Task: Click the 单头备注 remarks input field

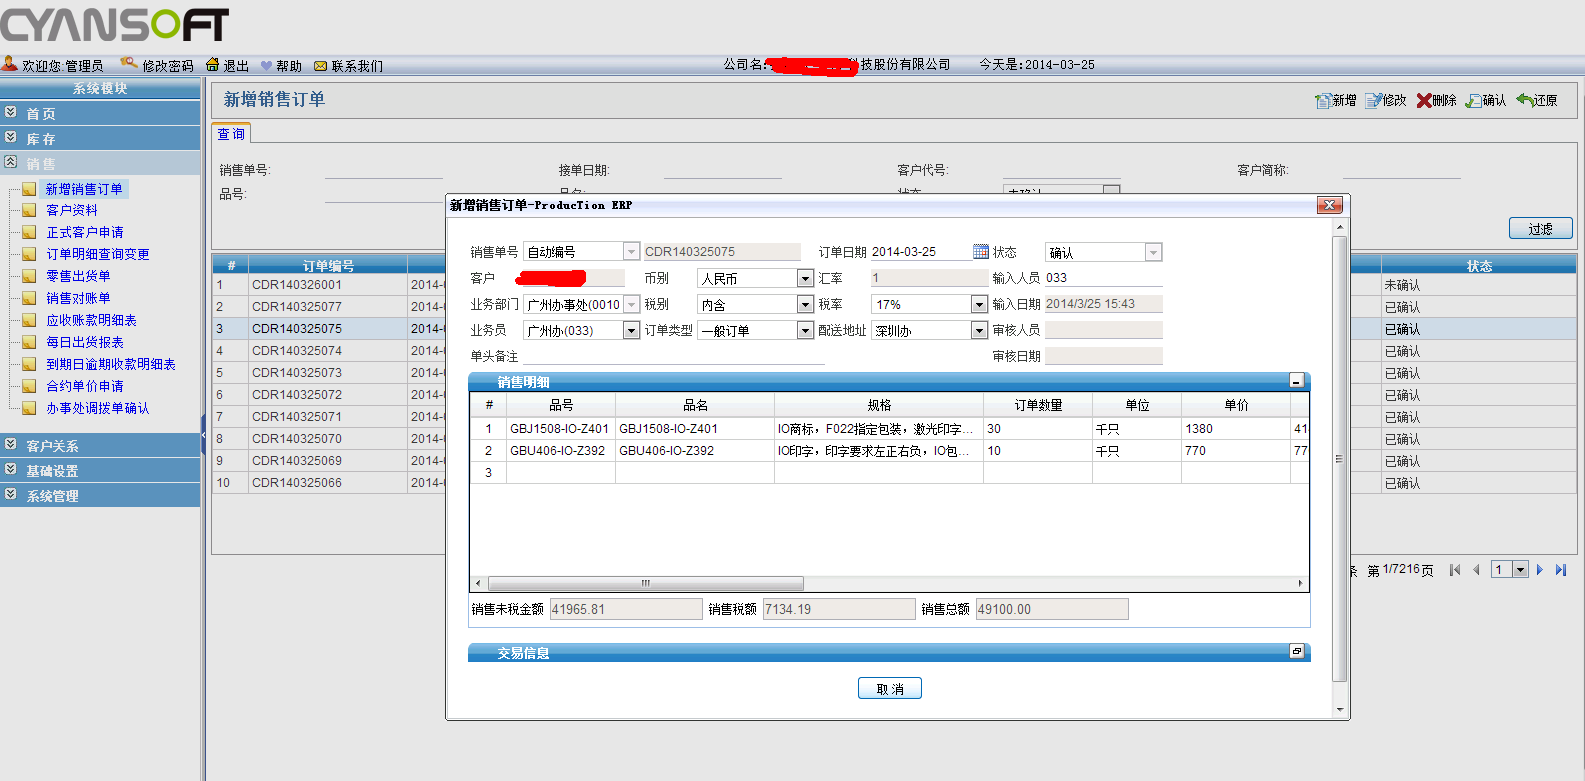Action: point(673,356)
